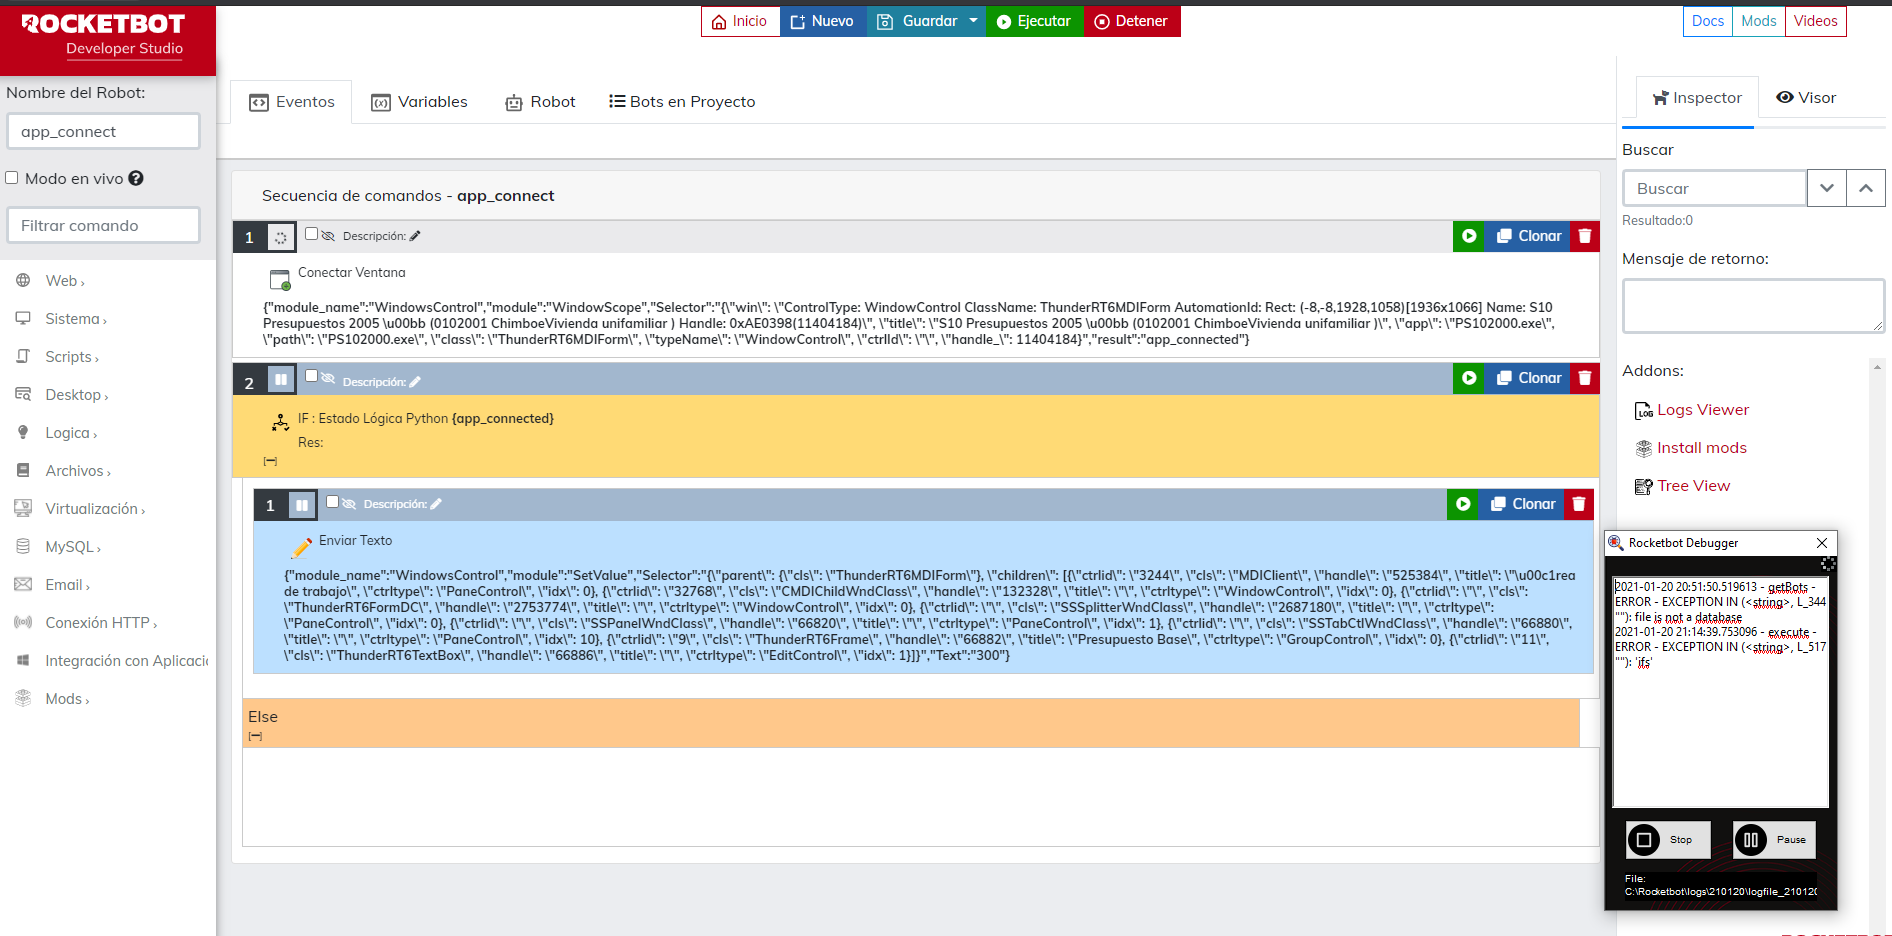Delete the nested Enviar Texto command
The image size is (1892, 936).
1578,504
